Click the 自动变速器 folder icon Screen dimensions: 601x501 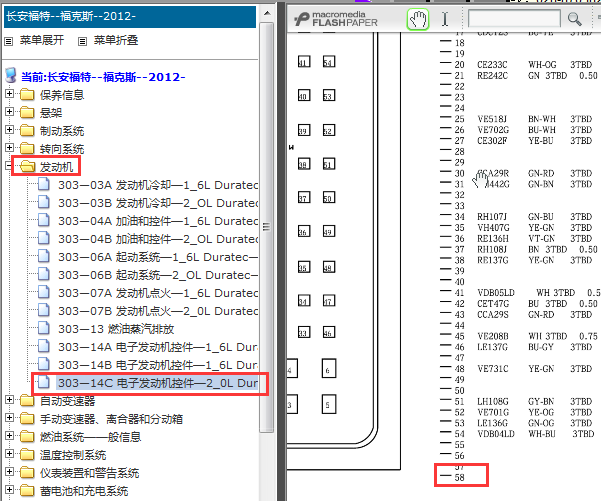pos(27,400)
